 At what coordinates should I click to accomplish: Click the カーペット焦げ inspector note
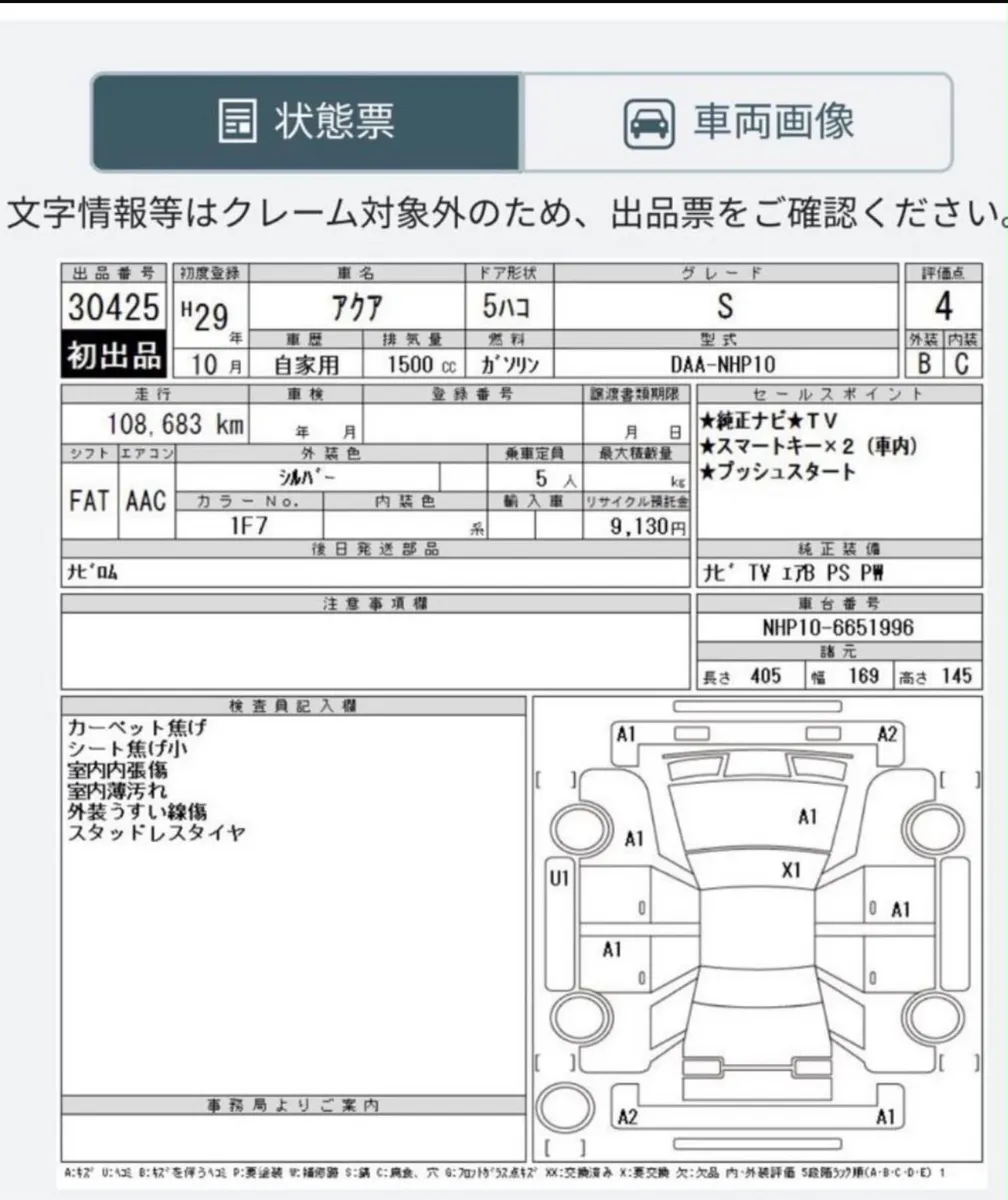(135, 728)
